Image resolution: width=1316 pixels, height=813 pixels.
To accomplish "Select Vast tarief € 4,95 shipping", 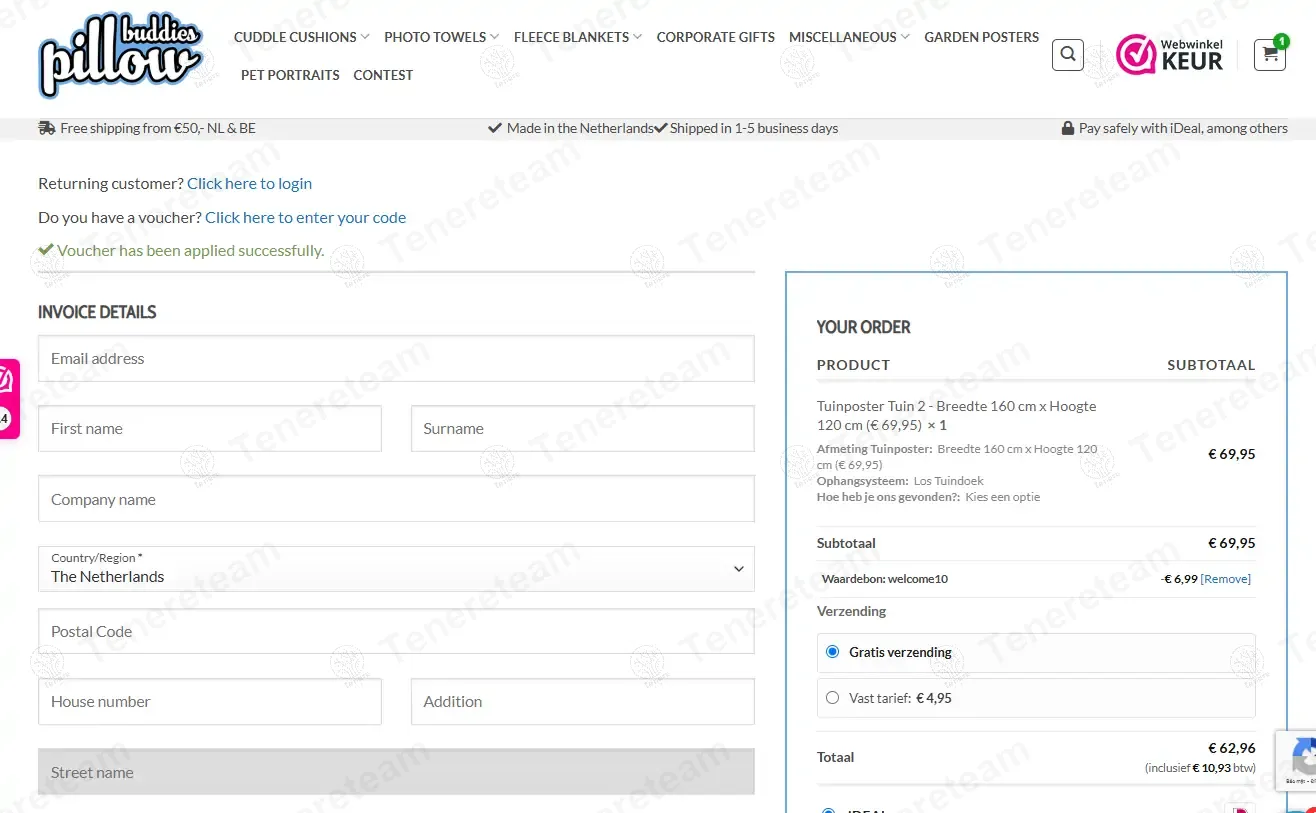I will (833, 698).
